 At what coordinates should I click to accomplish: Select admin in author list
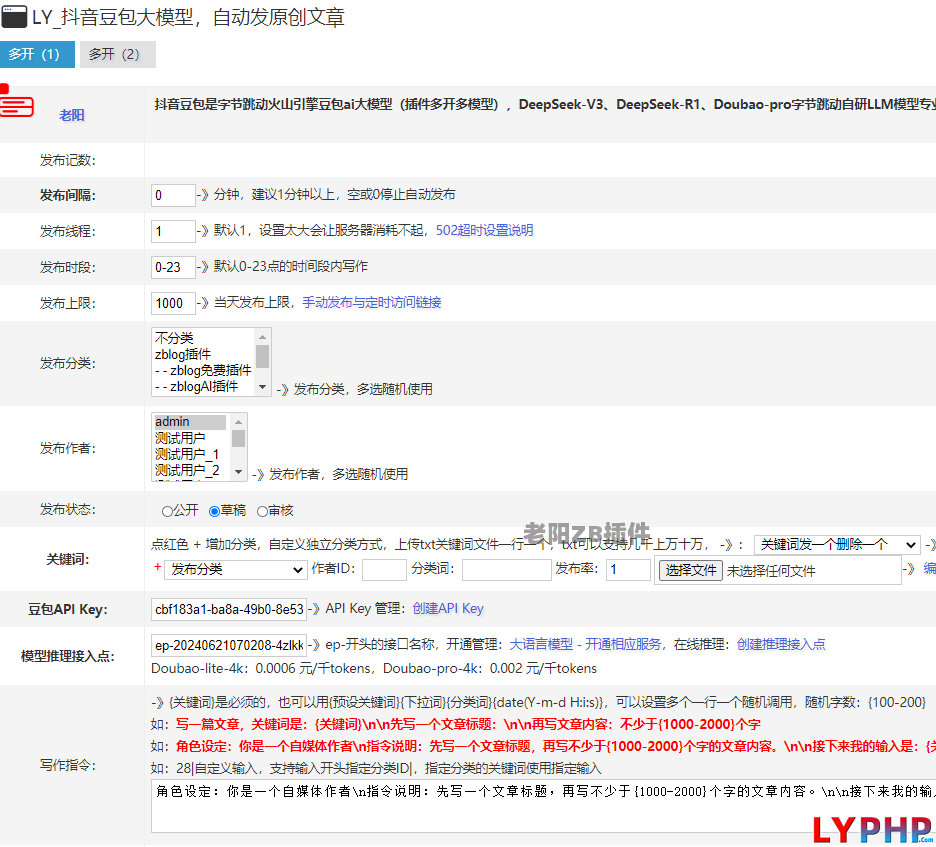click(190, 422)
